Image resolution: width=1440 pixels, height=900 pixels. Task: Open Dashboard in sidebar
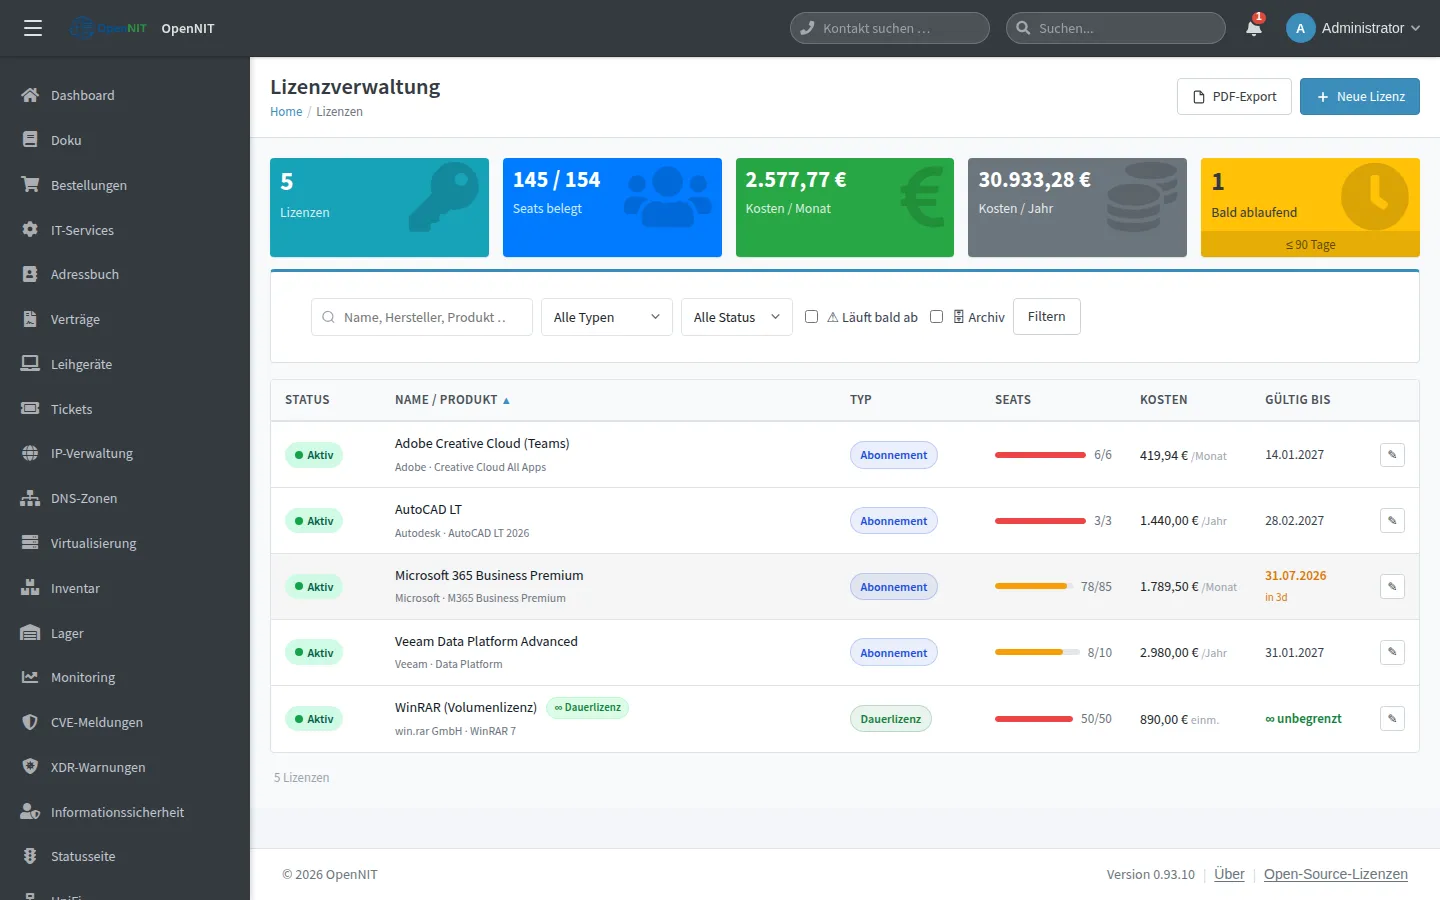(x=125, y=95)
